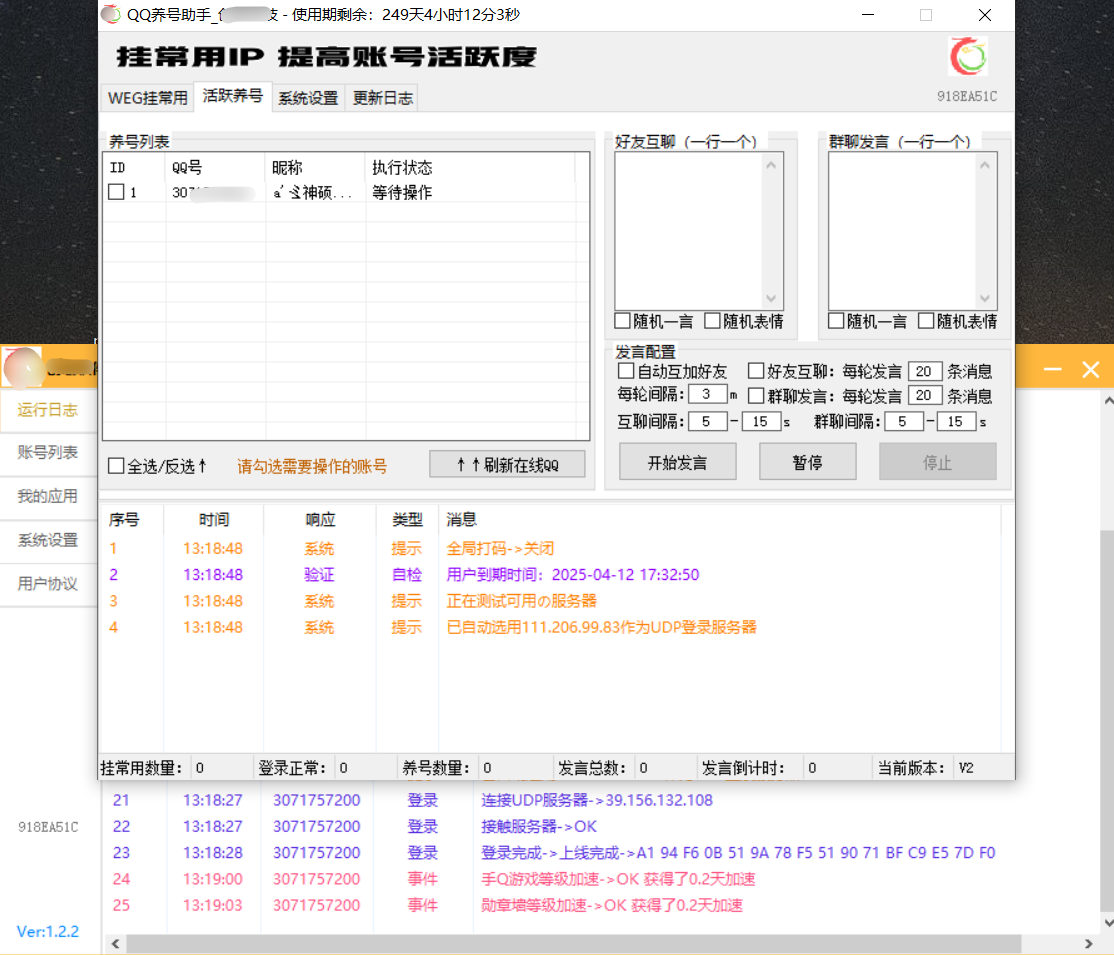Click the avatar in the orange window
The width and height of the screenshot is (1114, 955).
22,368
